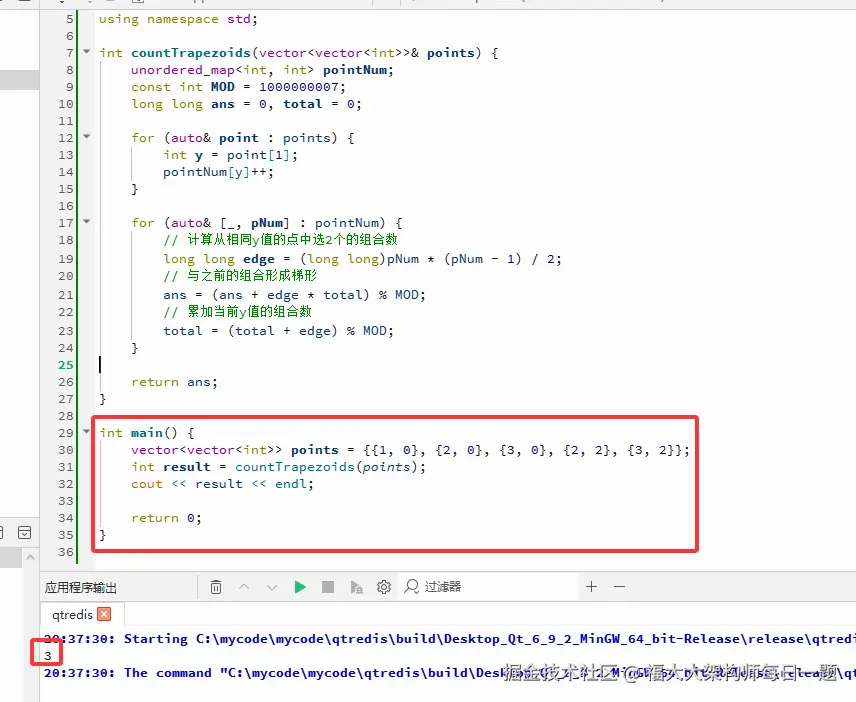Viewport: 856px width, 702px height.
Task: Click the MOD constant value 1000000007
Action: tap(299, 87)
